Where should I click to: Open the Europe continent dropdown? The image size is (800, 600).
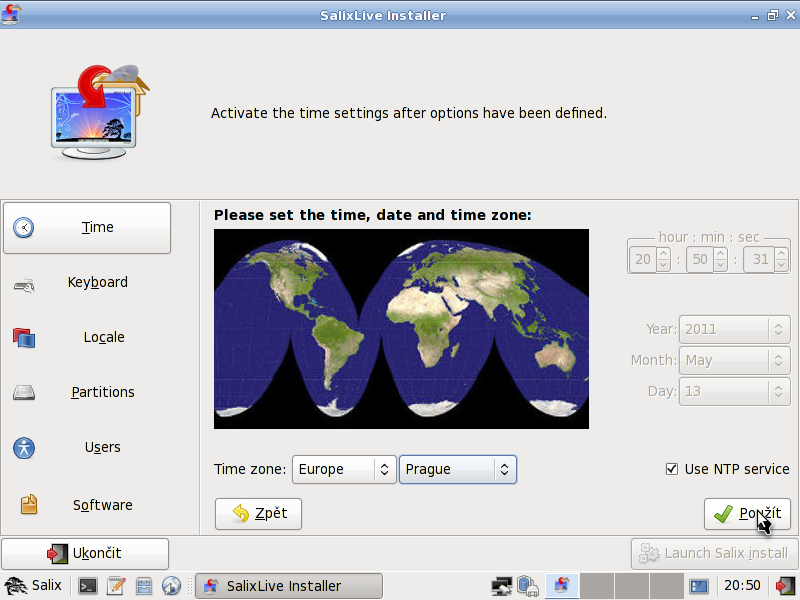(344, 469)
